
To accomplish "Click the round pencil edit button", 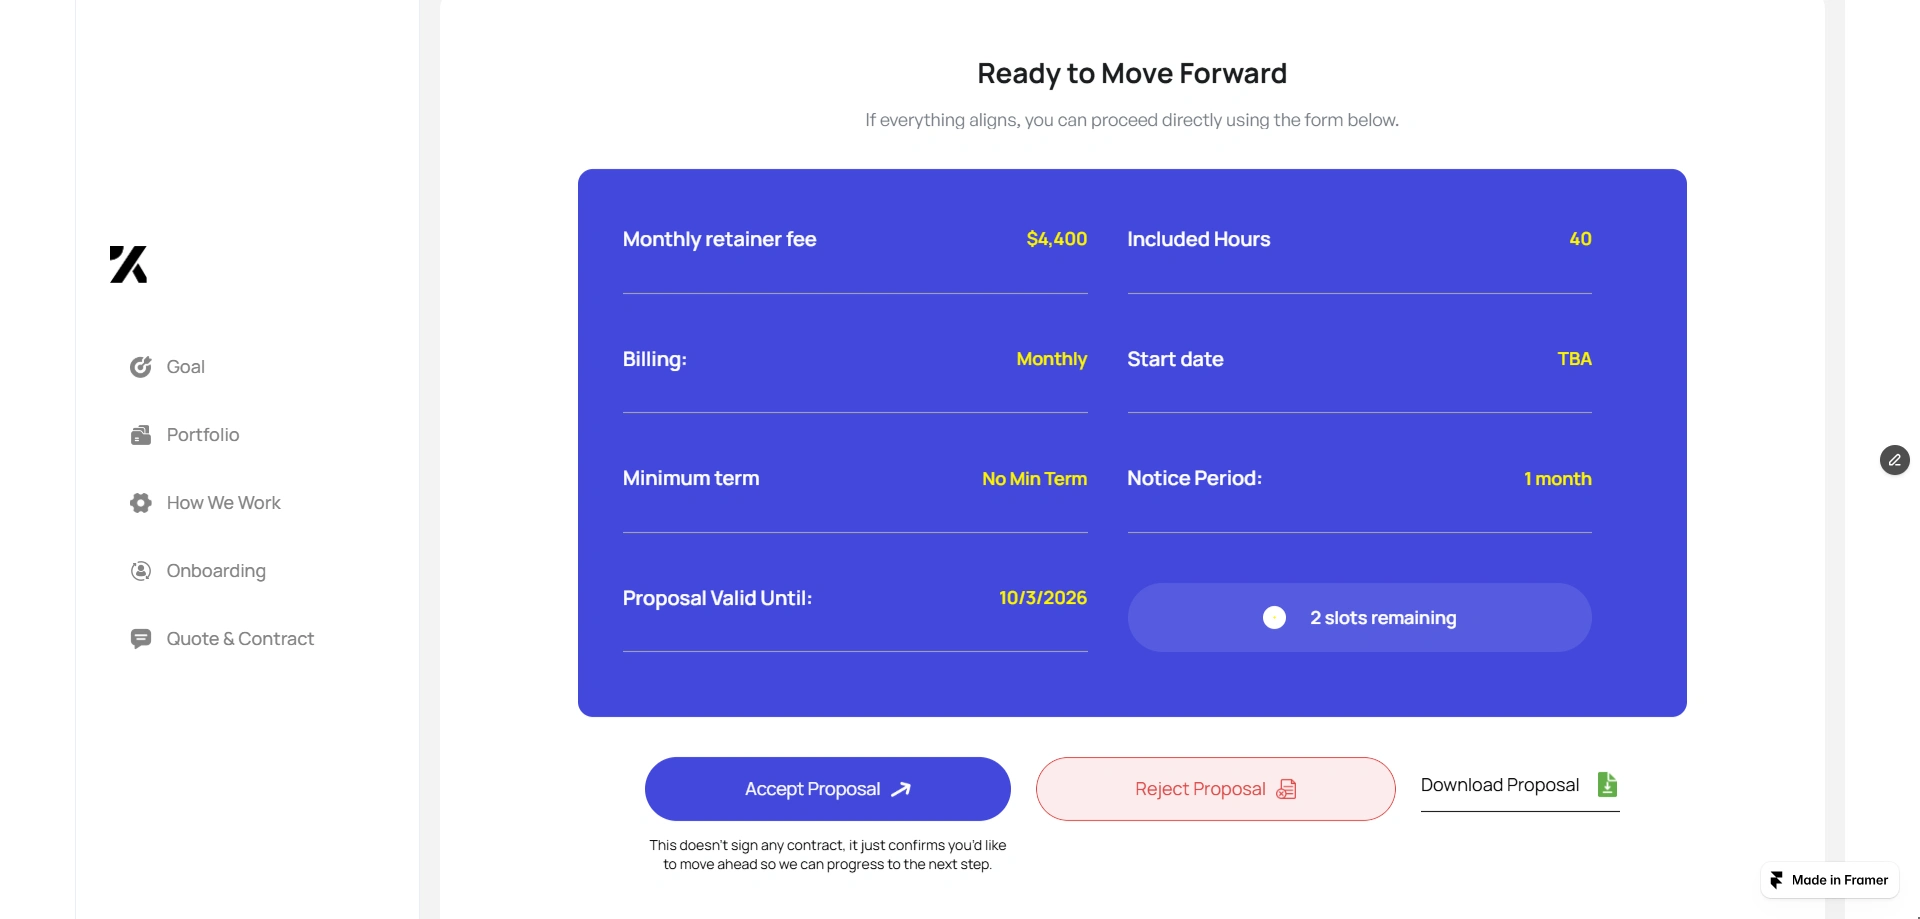I will click(1894, 460).
